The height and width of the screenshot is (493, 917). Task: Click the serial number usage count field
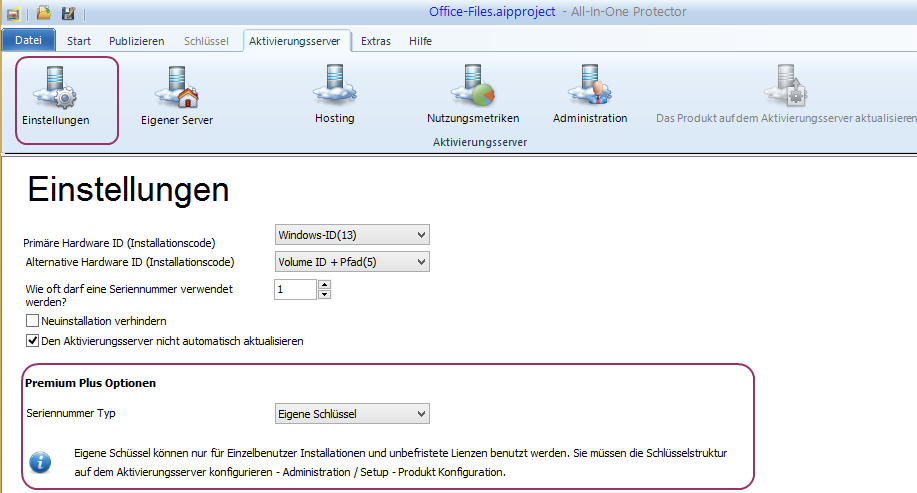[295, 289]
